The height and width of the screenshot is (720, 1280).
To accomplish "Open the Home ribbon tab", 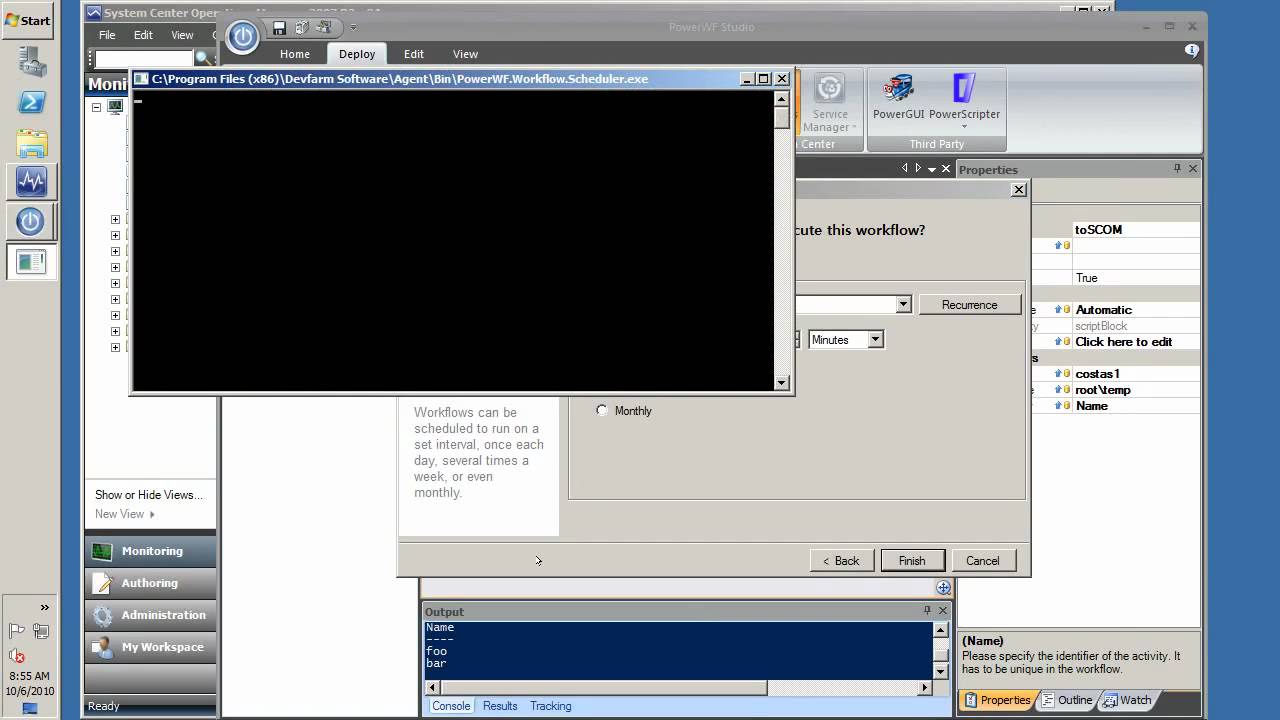I will (295, 54).
